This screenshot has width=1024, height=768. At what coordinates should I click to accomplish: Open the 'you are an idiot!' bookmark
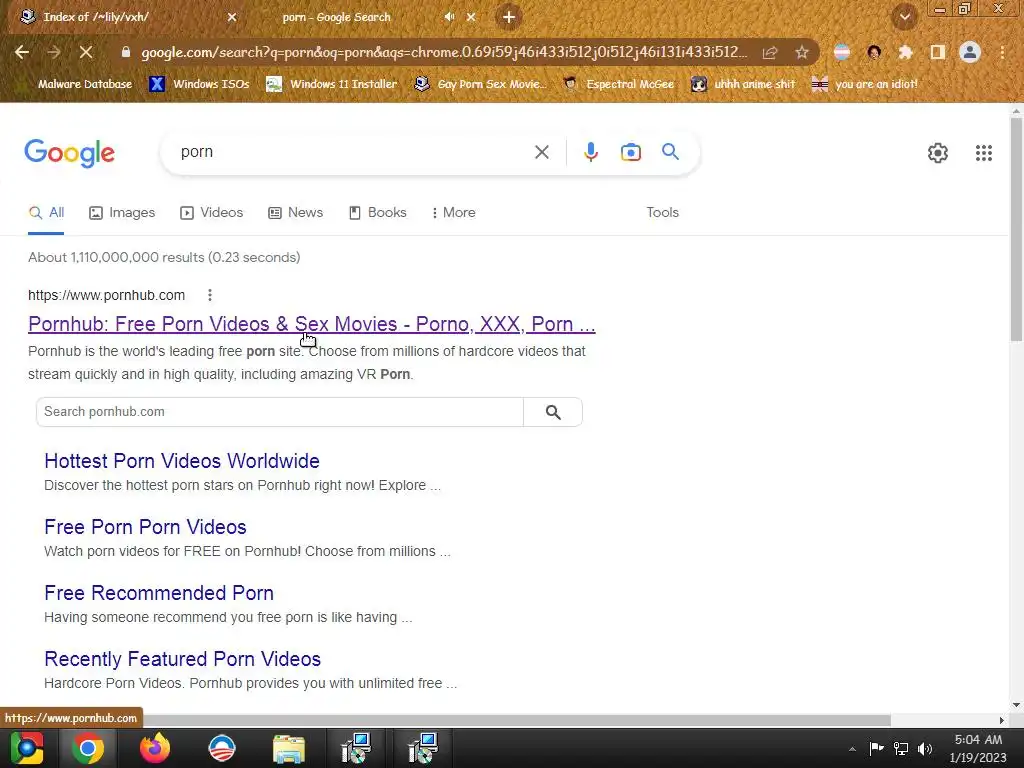(x=864, y=84)
